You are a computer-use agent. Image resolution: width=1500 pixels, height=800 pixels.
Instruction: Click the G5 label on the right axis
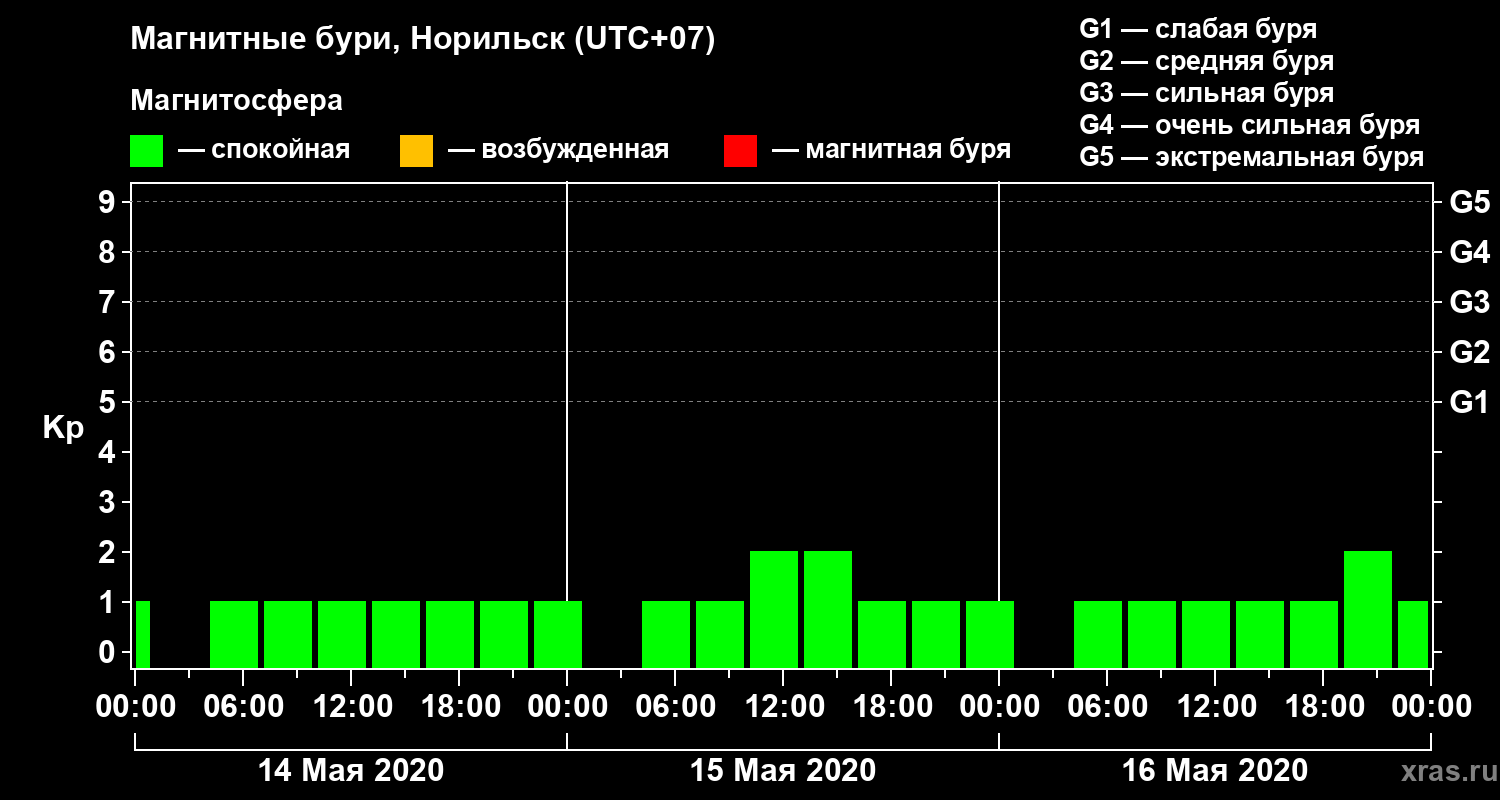[1469, 203]
